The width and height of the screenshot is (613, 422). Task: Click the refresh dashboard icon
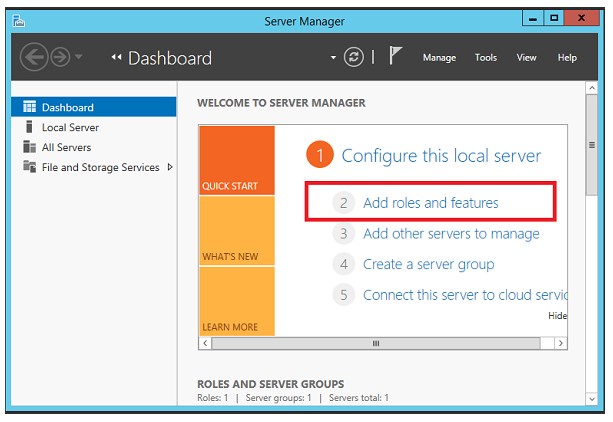[x=353, y=57]
